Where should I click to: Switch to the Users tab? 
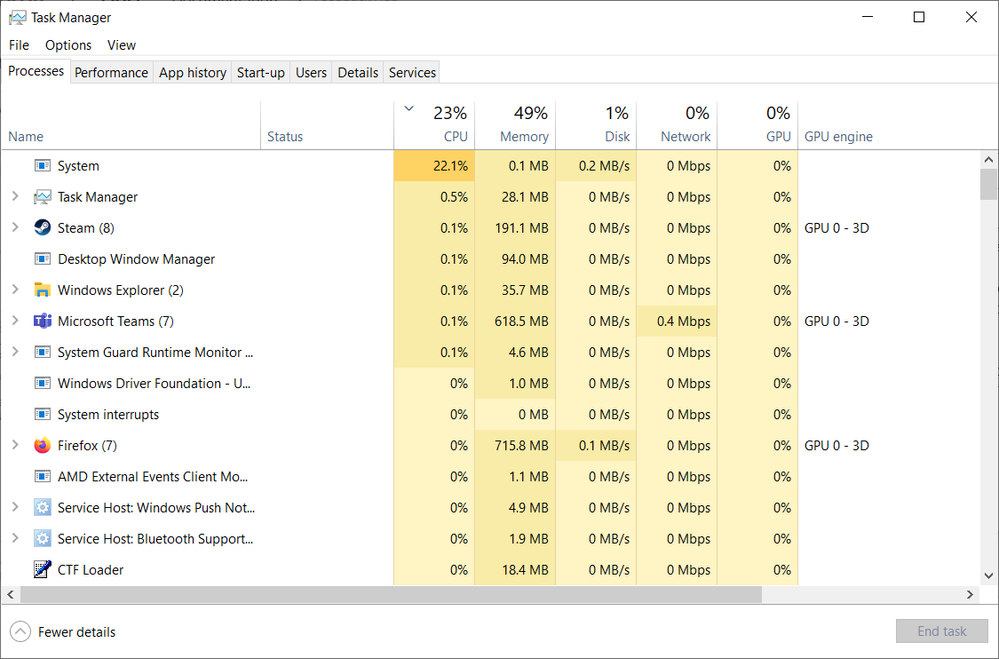tap(311, 73)
